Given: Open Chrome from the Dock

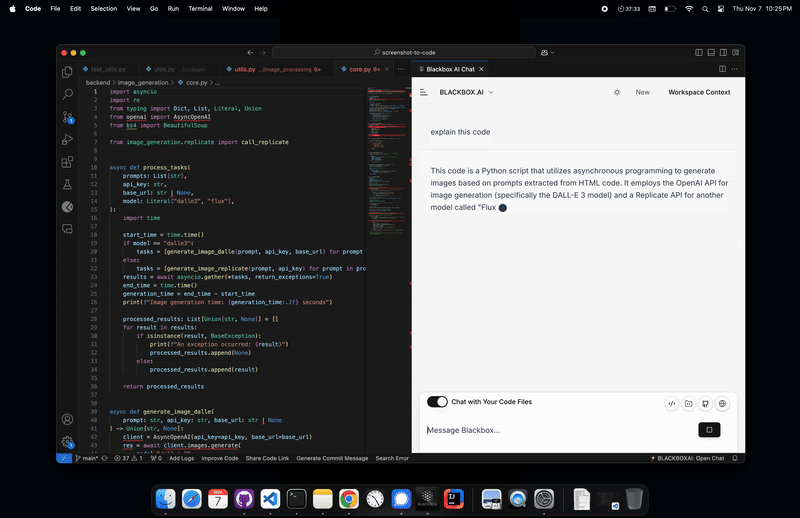Looking at the screenshot, I should pyautogui.click(x=349, y=499).
